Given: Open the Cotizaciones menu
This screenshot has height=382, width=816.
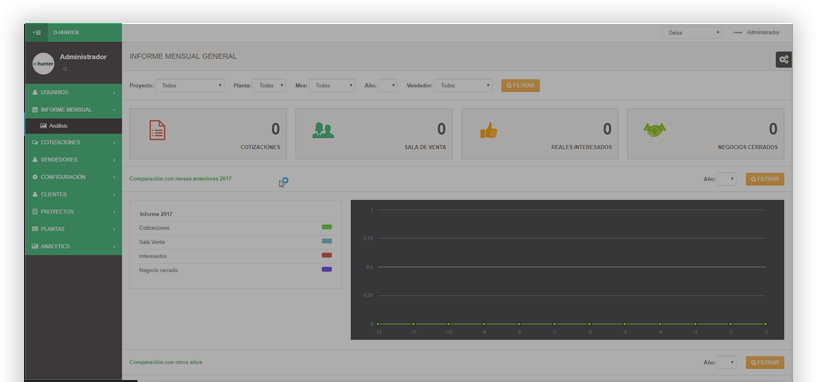Looking at the screenshot, I should point(73,142).
